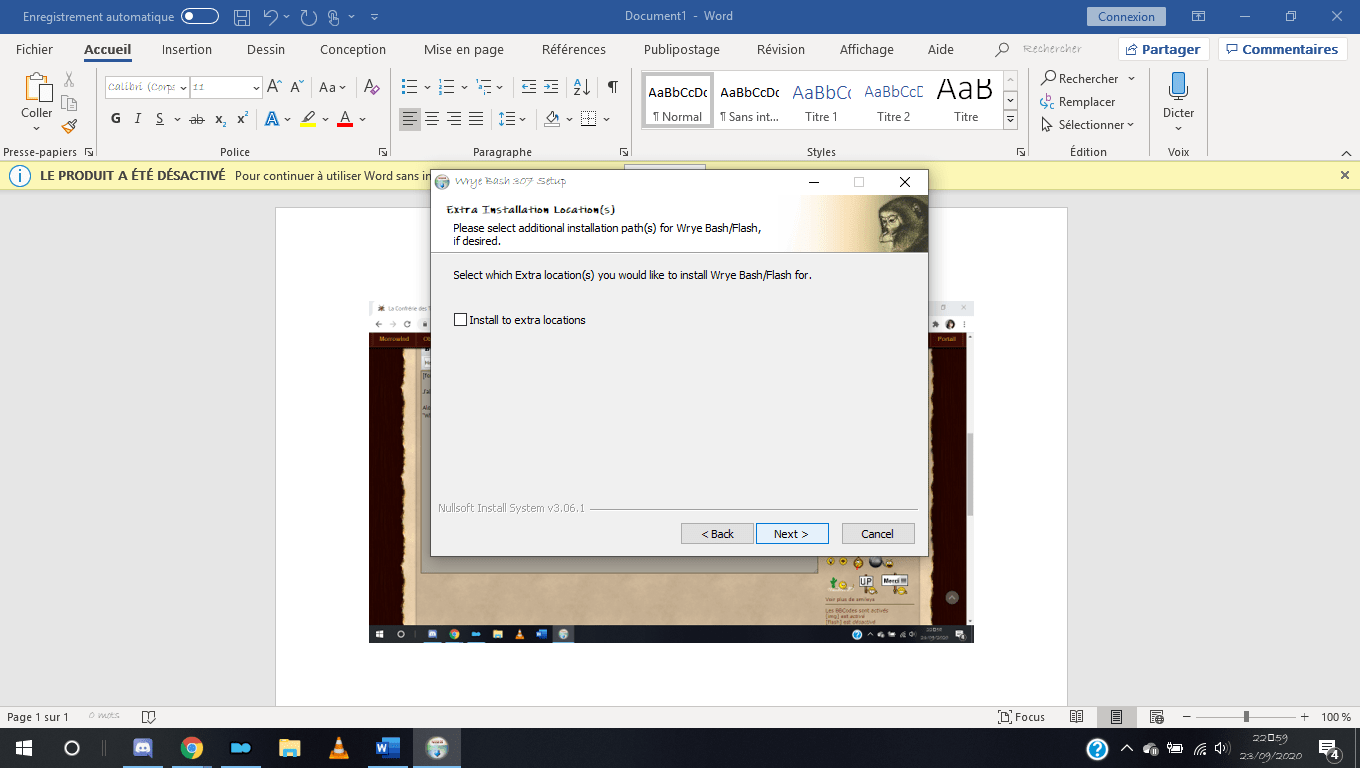The height and width of the screenshot is (768, 1360).
Task: Undo the last action
Action: tap(271, 17)
